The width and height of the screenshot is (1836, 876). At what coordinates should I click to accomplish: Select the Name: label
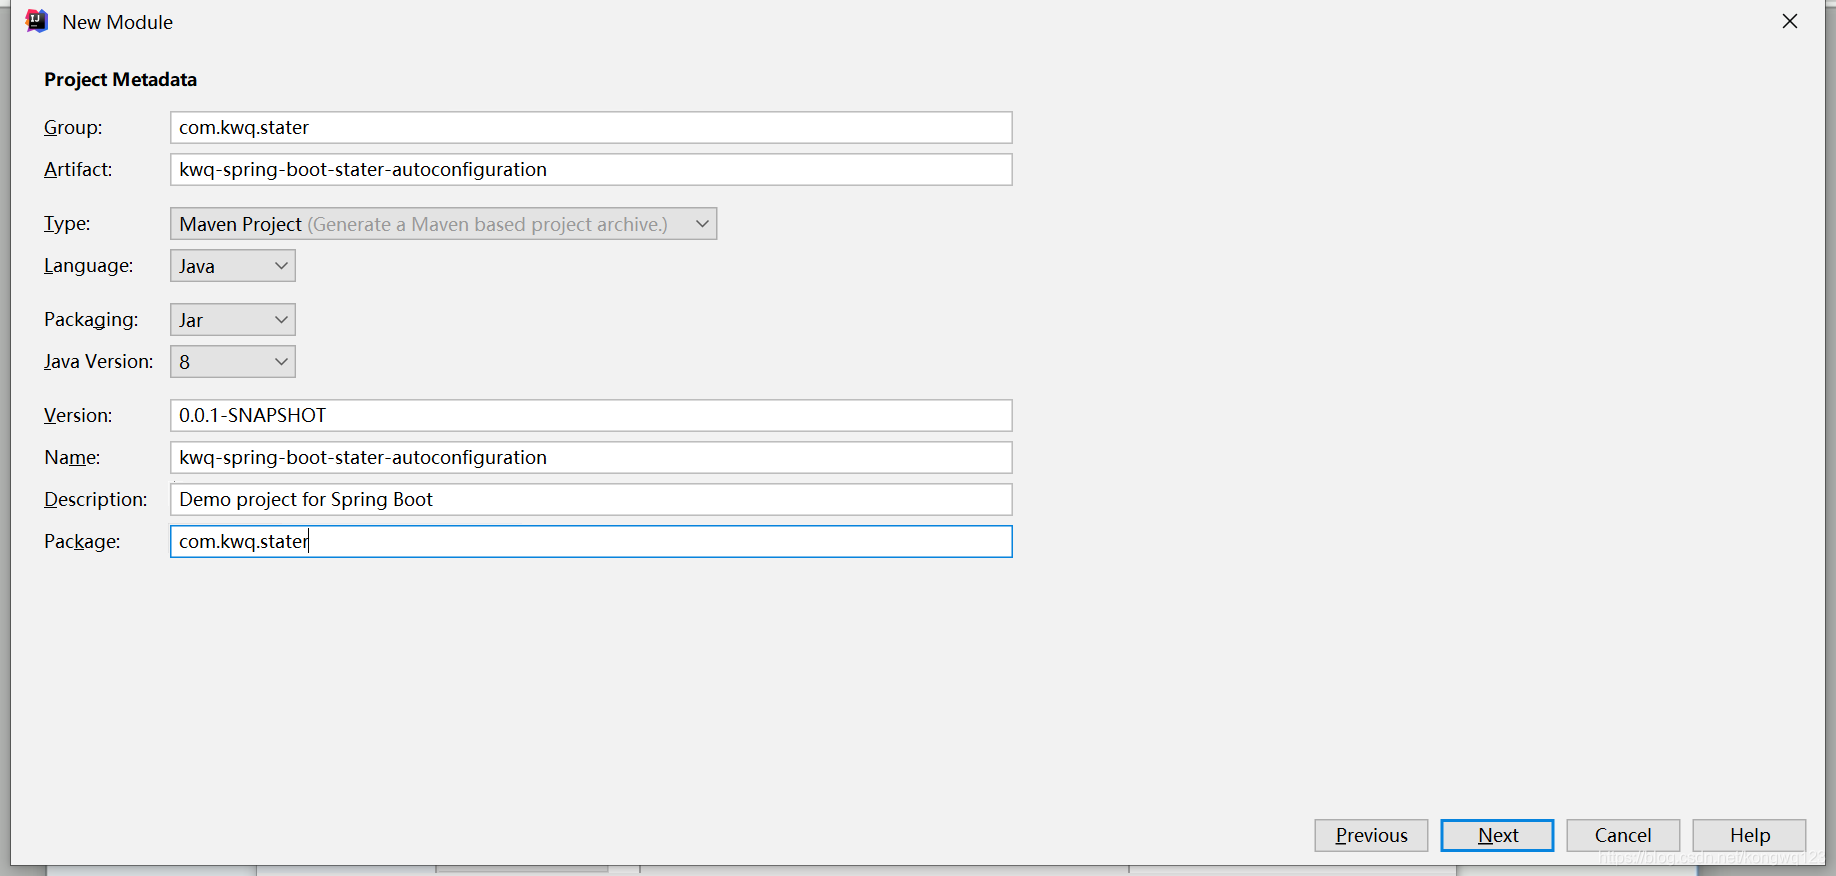click(72, 457)
